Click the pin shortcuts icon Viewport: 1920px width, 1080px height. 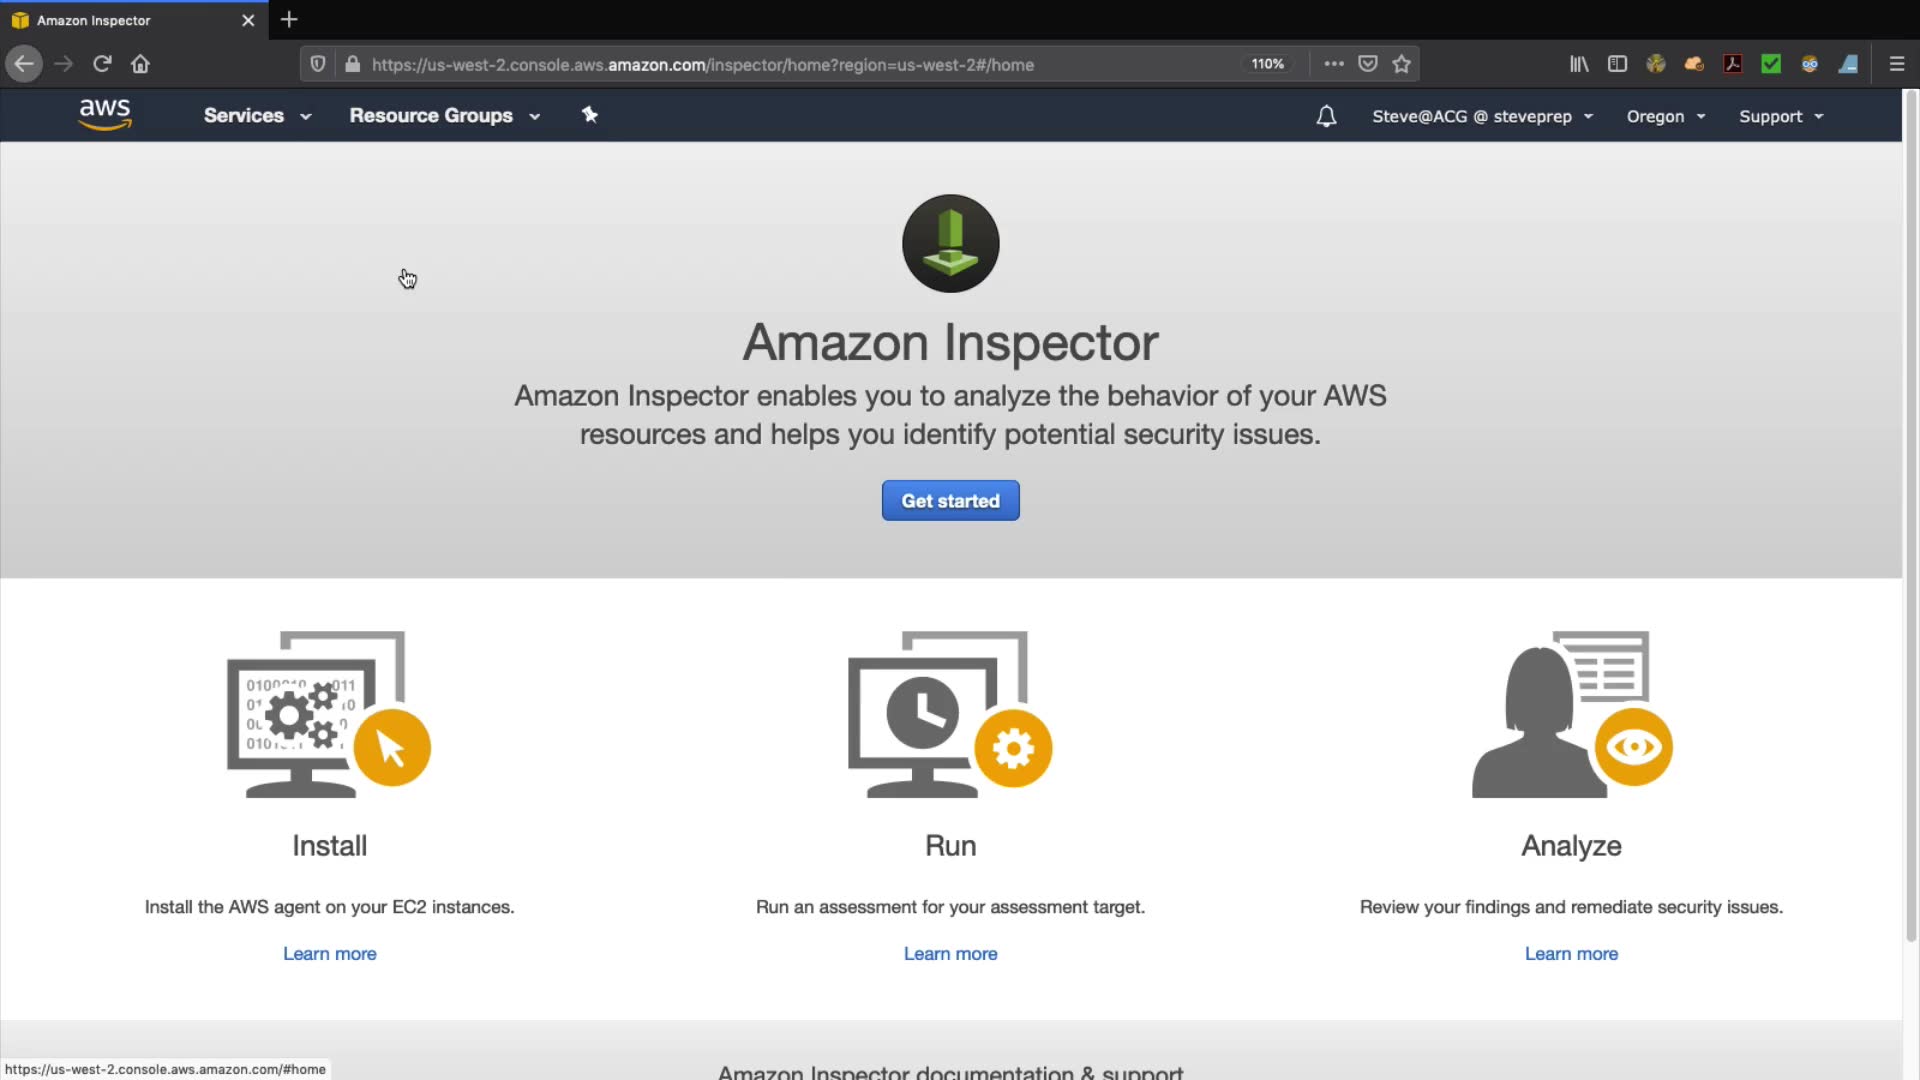click(590, 115)
